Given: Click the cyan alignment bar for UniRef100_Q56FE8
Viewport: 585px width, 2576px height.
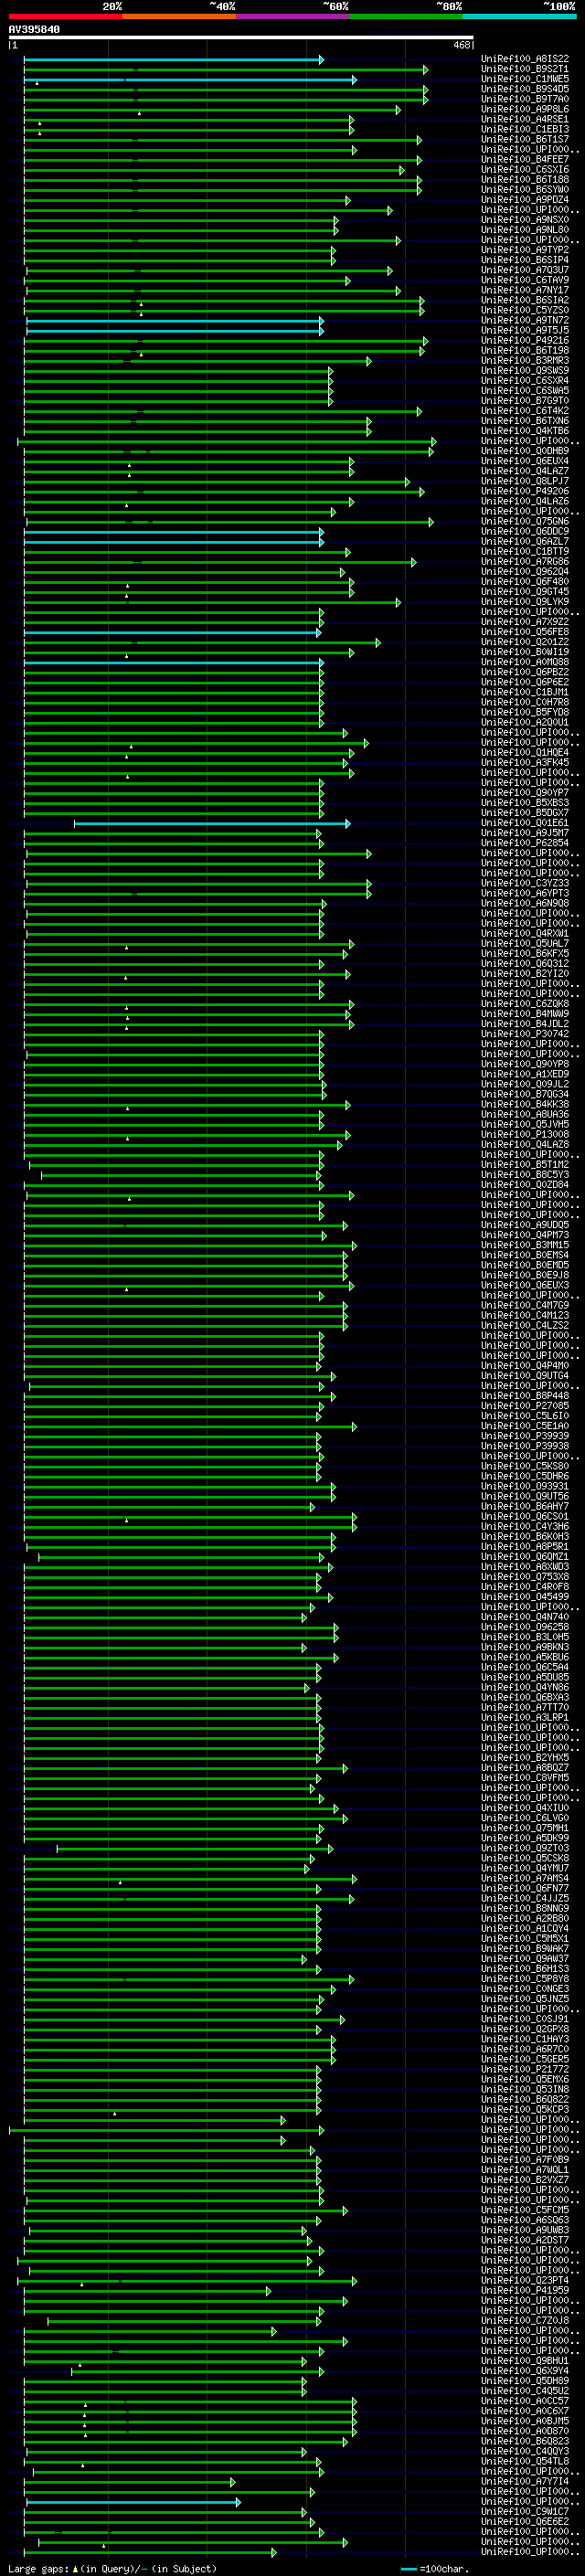Looking at the screenshot, I should 173,632.
